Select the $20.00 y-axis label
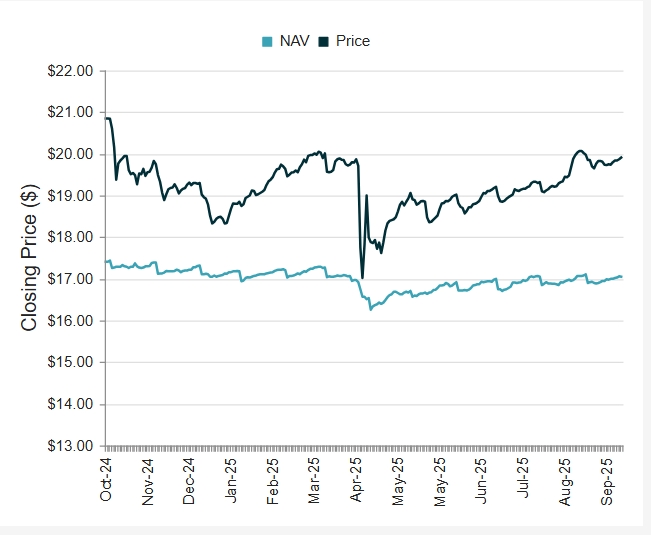 coord(70,154)
